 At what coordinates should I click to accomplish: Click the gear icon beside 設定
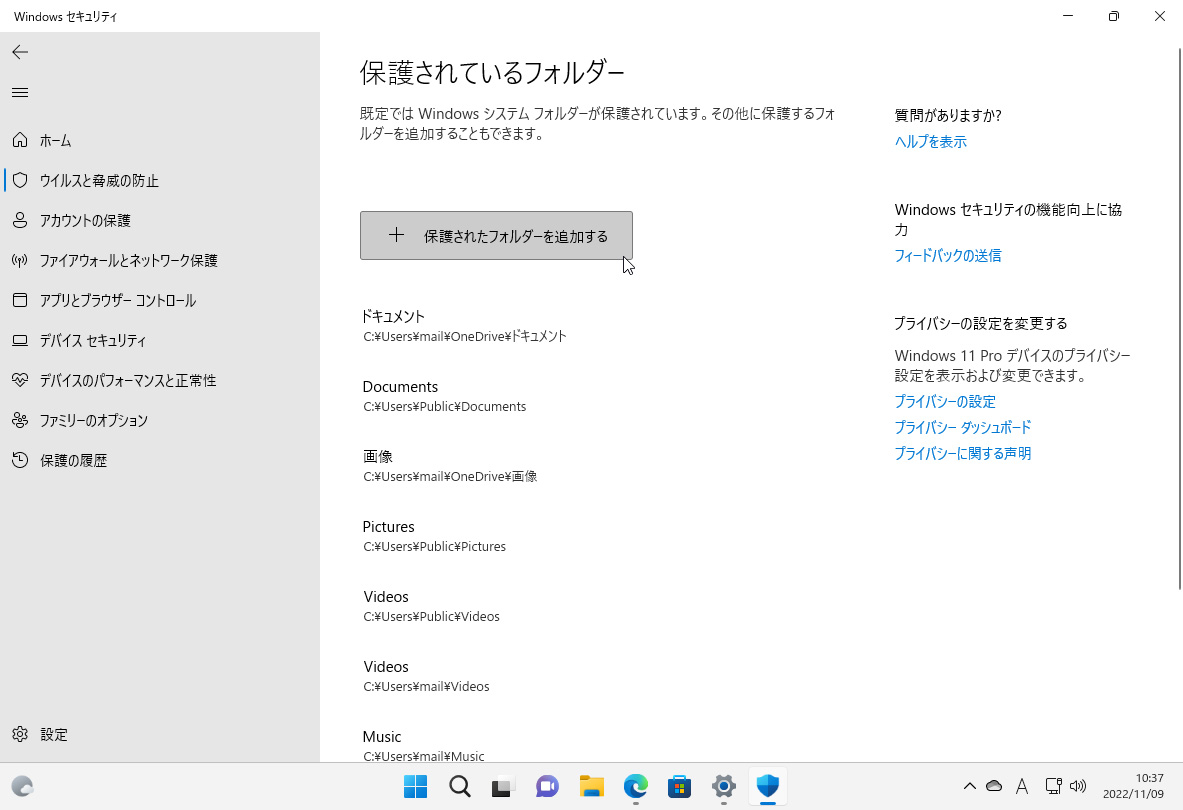(x=20, y=734)
